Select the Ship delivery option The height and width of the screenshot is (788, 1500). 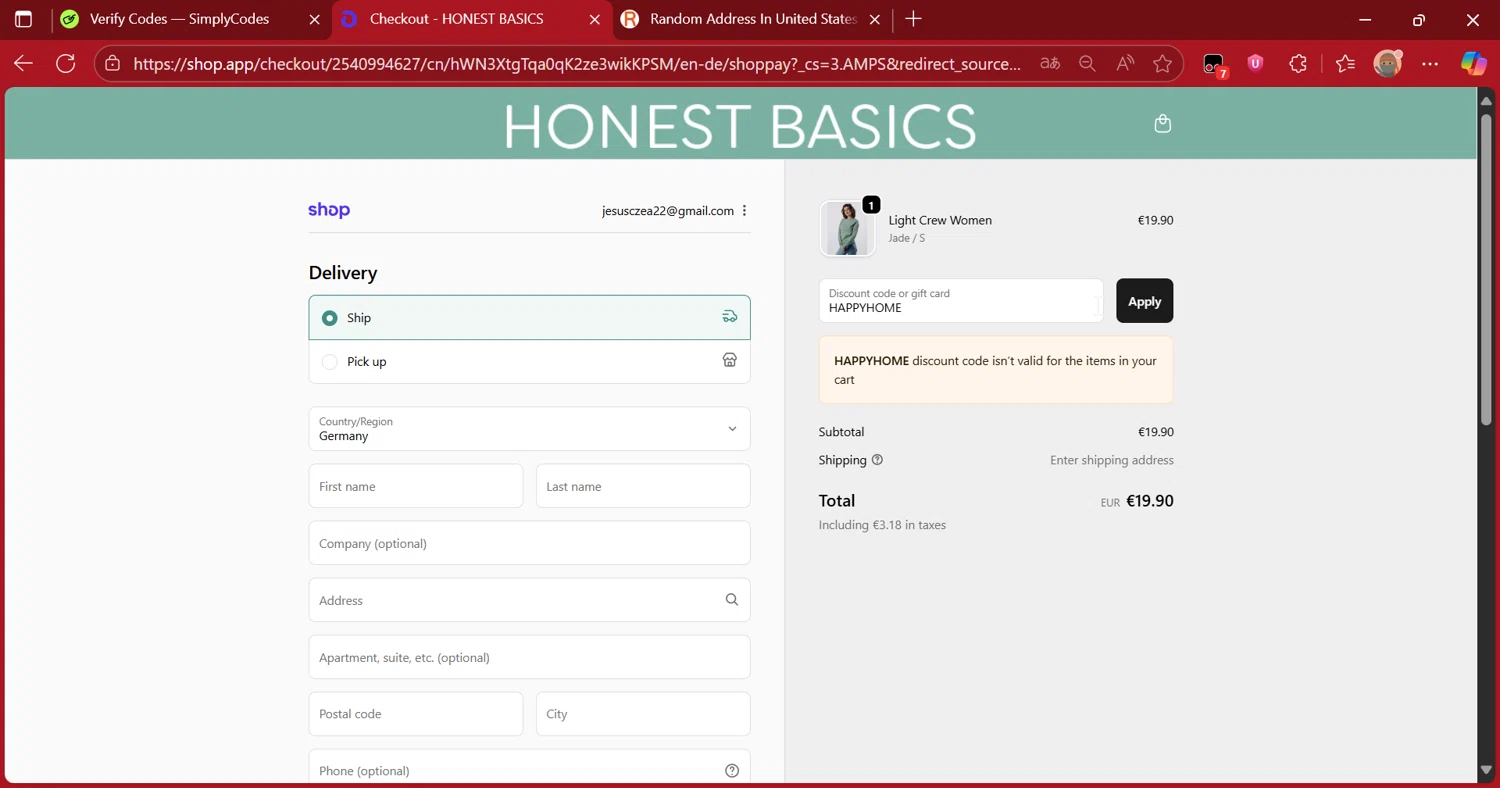click(529, 318)
